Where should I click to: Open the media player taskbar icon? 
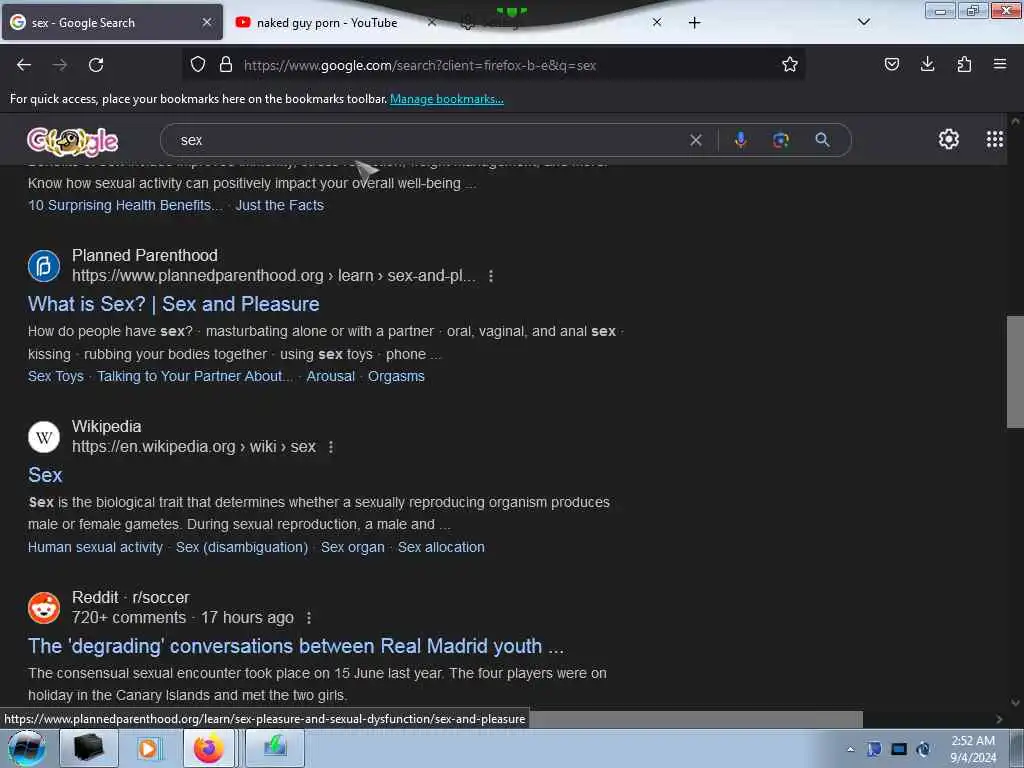tap(150, 748)
